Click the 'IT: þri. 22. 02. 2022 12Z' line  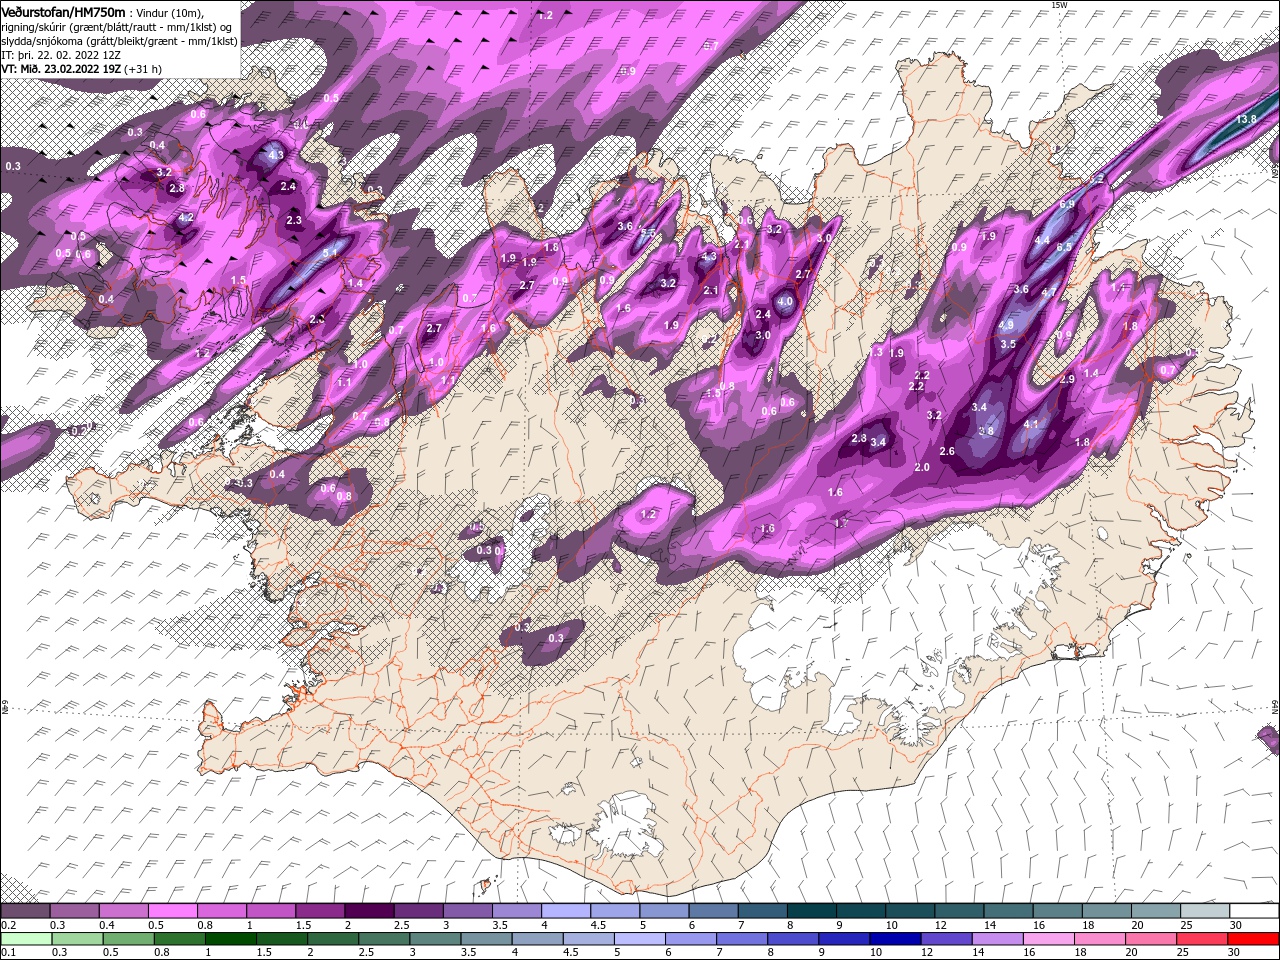click(x=59, y=55)
